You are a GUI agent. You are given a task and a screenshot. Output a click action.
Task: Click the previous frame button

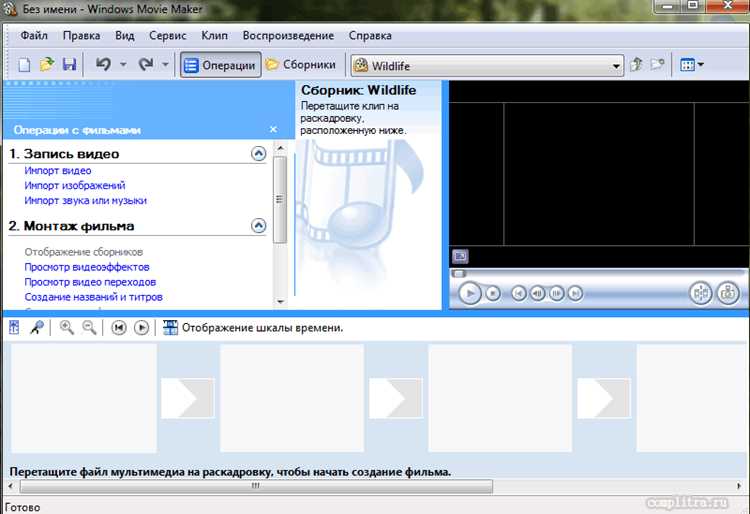[538, 293]
